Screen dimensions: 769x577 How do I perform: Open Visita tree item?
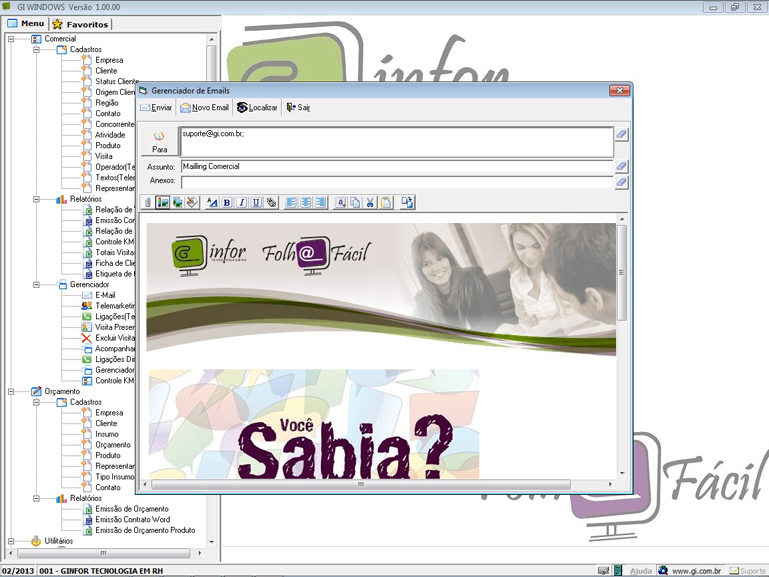(x=103, y=156)
